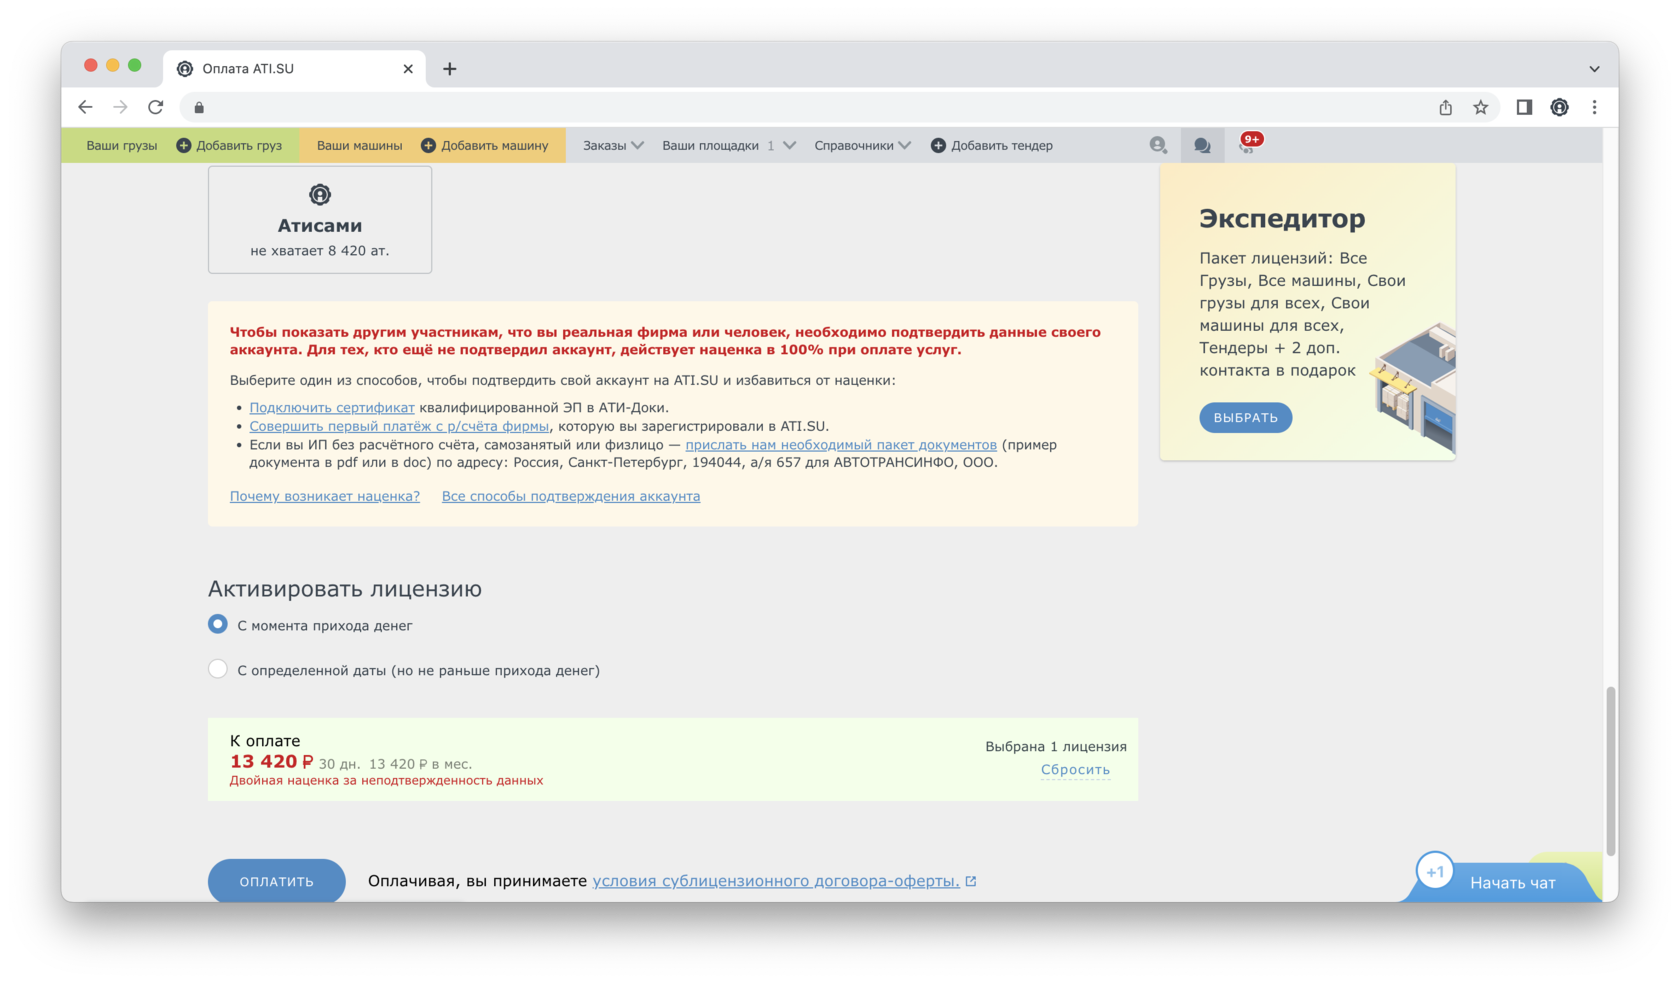The width and height of the screenshot is (1680, 983).
Task: Click Добавить груз
Action: (229, 145)
